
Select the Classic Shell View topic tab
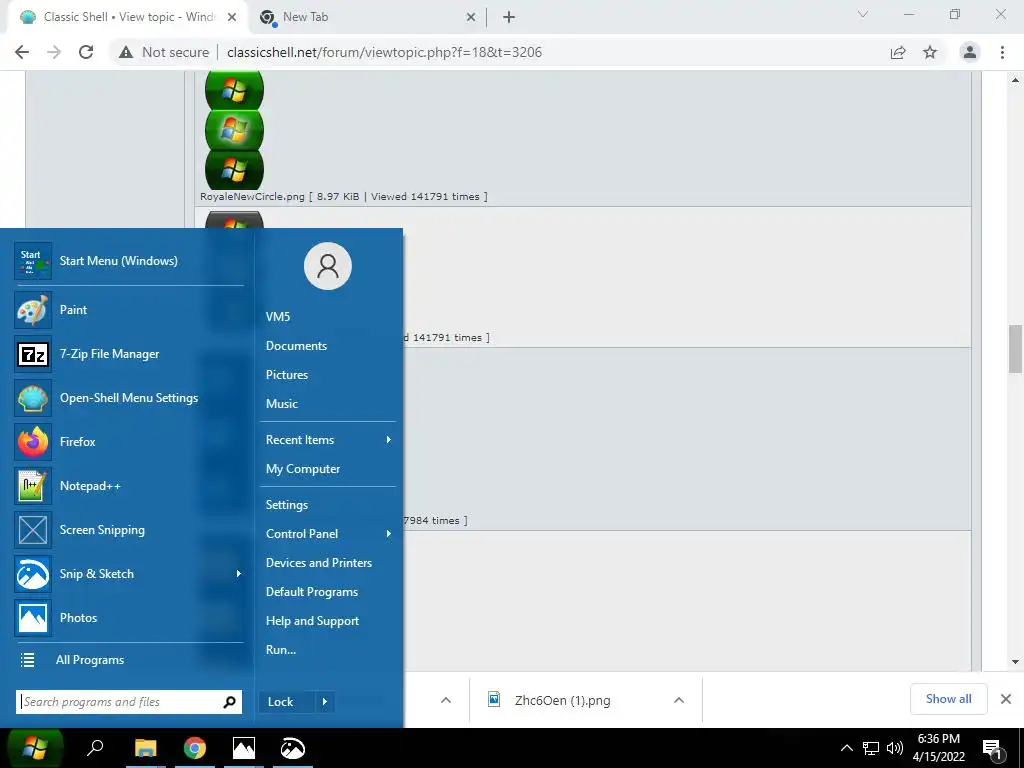(x=128, y=18)
